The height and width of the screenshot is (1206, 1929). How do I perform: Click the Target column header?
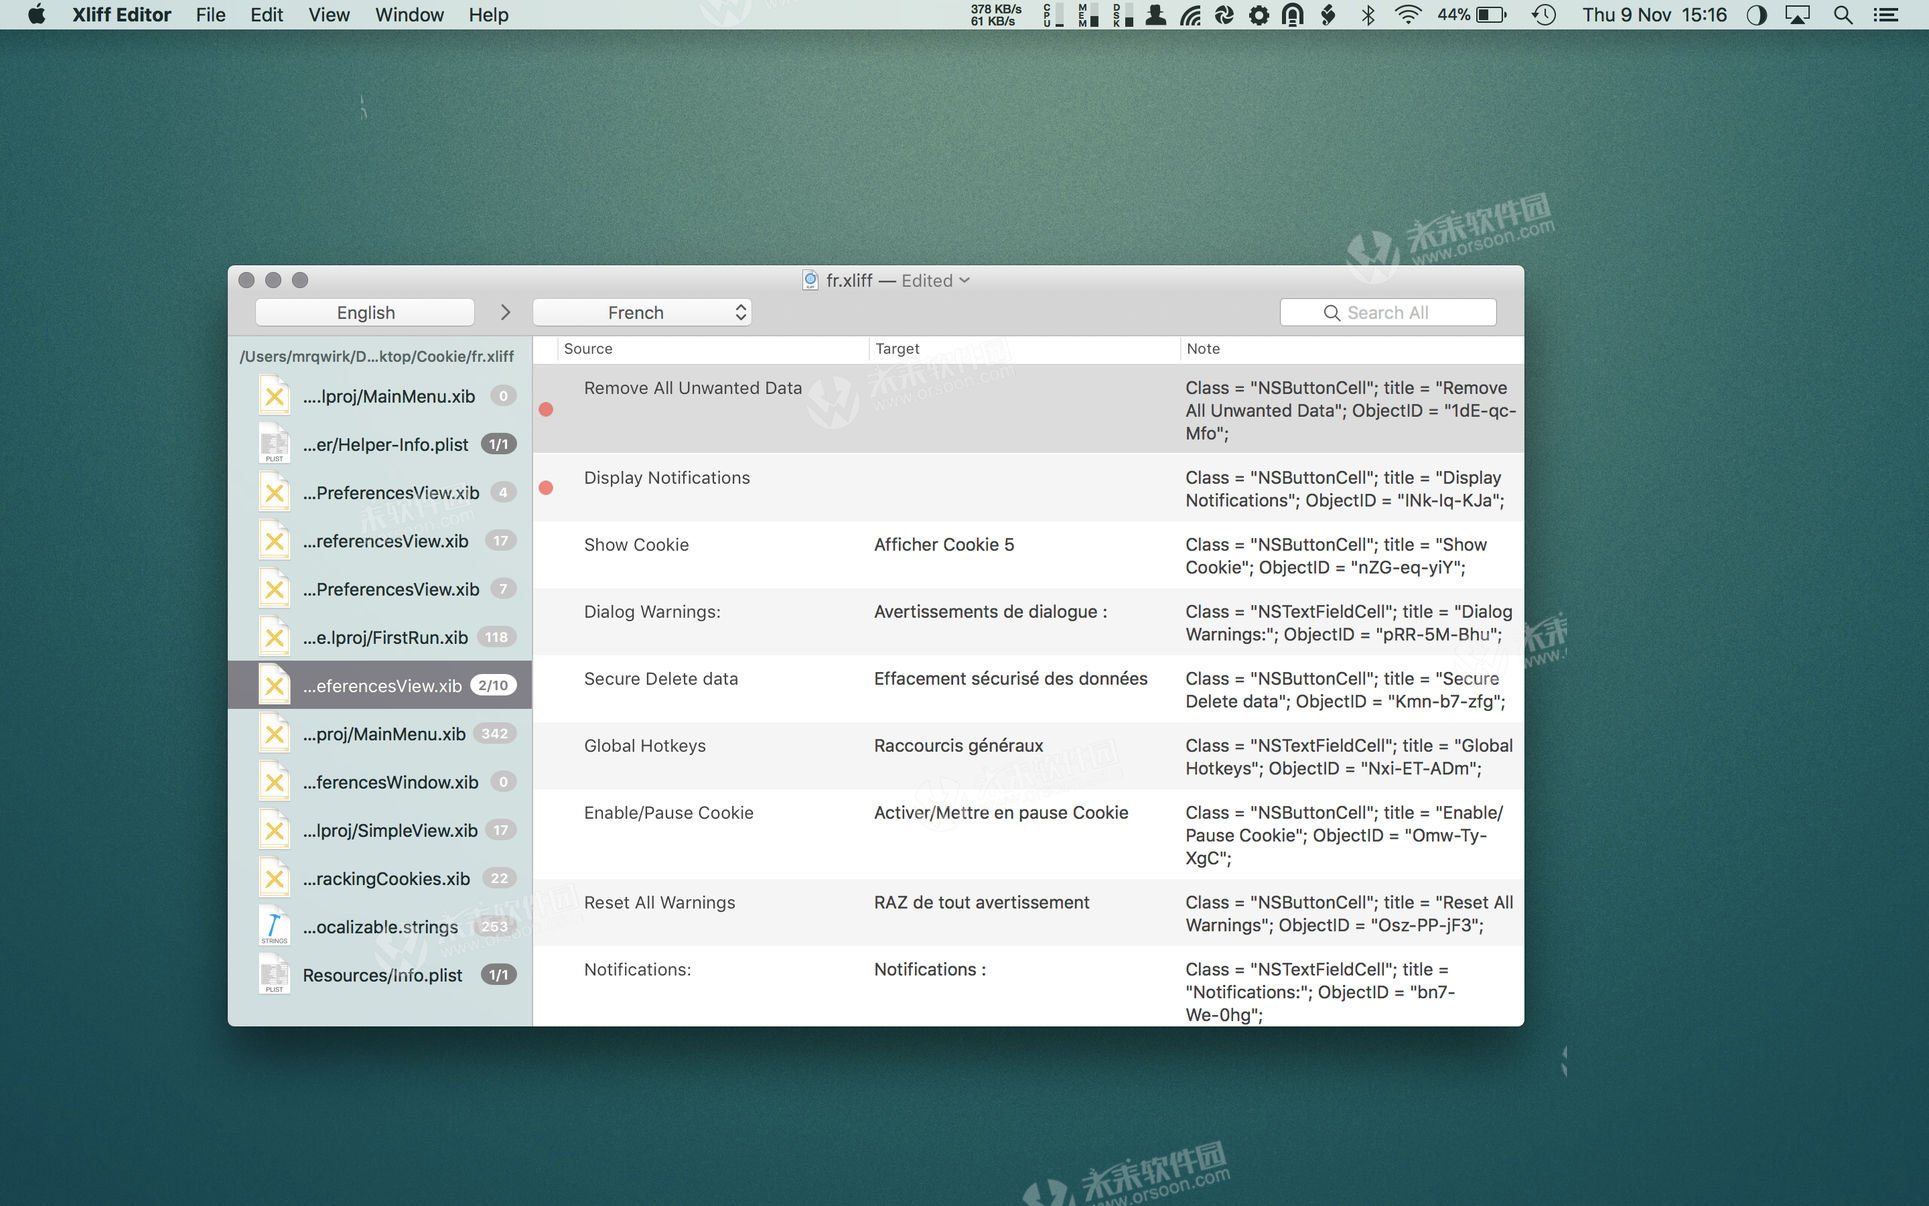coord(897,349)
